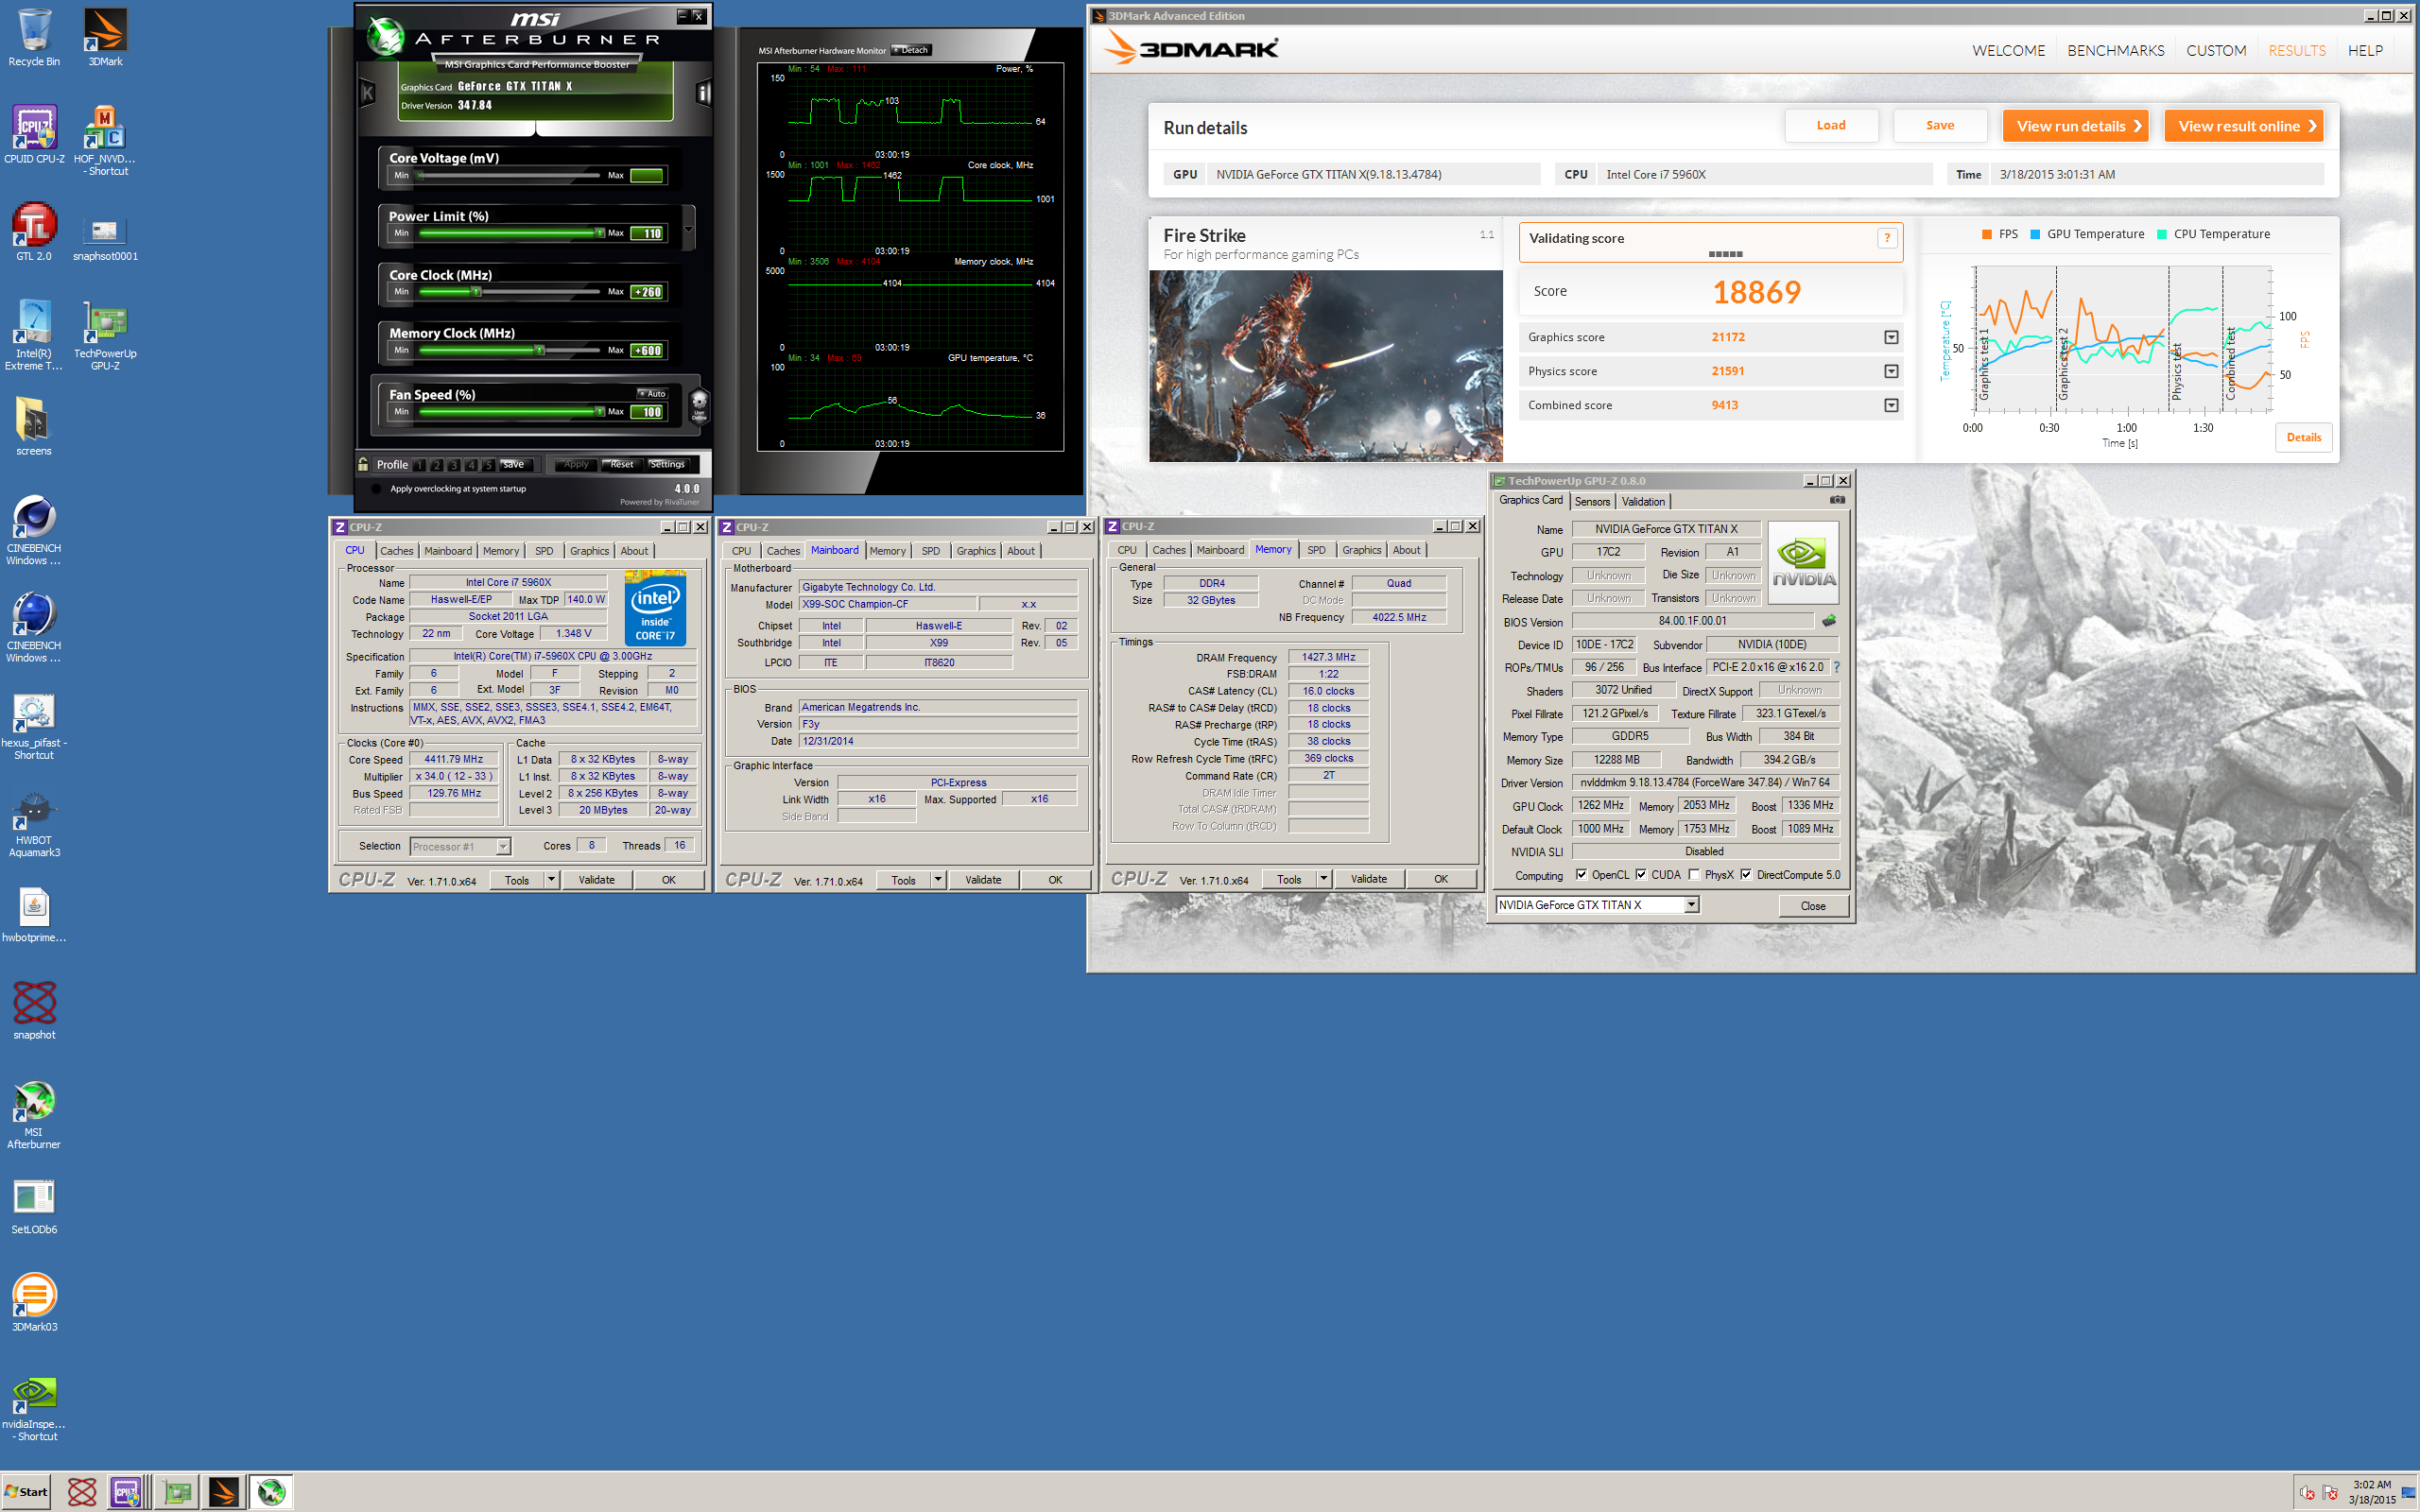Click Afterburner profile lock icon
The width and height of the screenshot is (2420, 1512).
coord(363,464)
